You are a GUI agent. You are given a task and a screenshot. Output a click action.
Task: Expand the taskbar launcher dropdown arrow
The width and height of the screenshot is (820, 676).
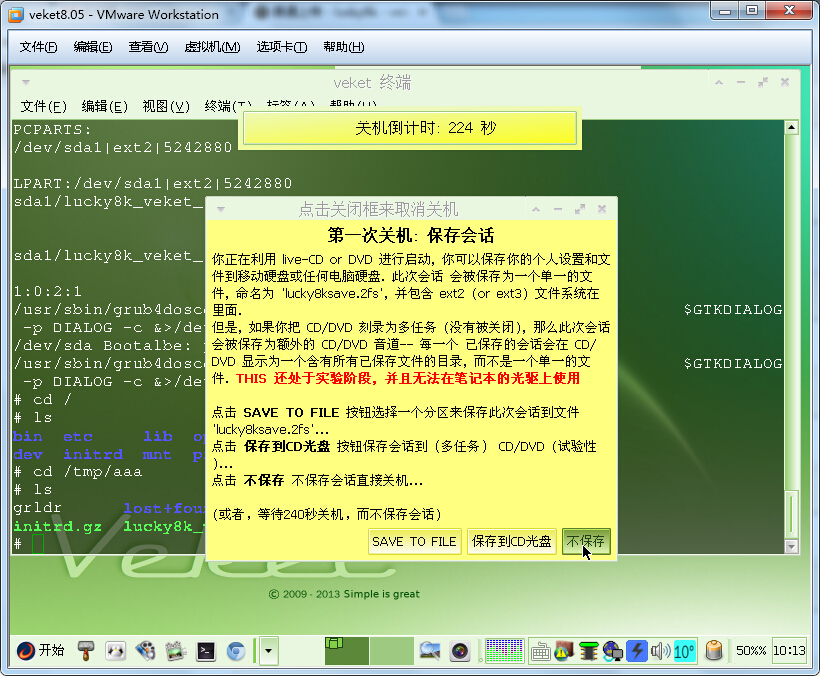pyautogui.click(x=269, y=651)
